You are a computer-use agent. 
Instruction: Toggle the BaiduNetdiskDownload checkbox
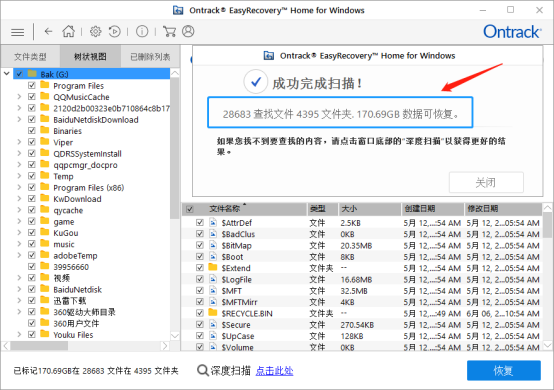tap(32, 119)
